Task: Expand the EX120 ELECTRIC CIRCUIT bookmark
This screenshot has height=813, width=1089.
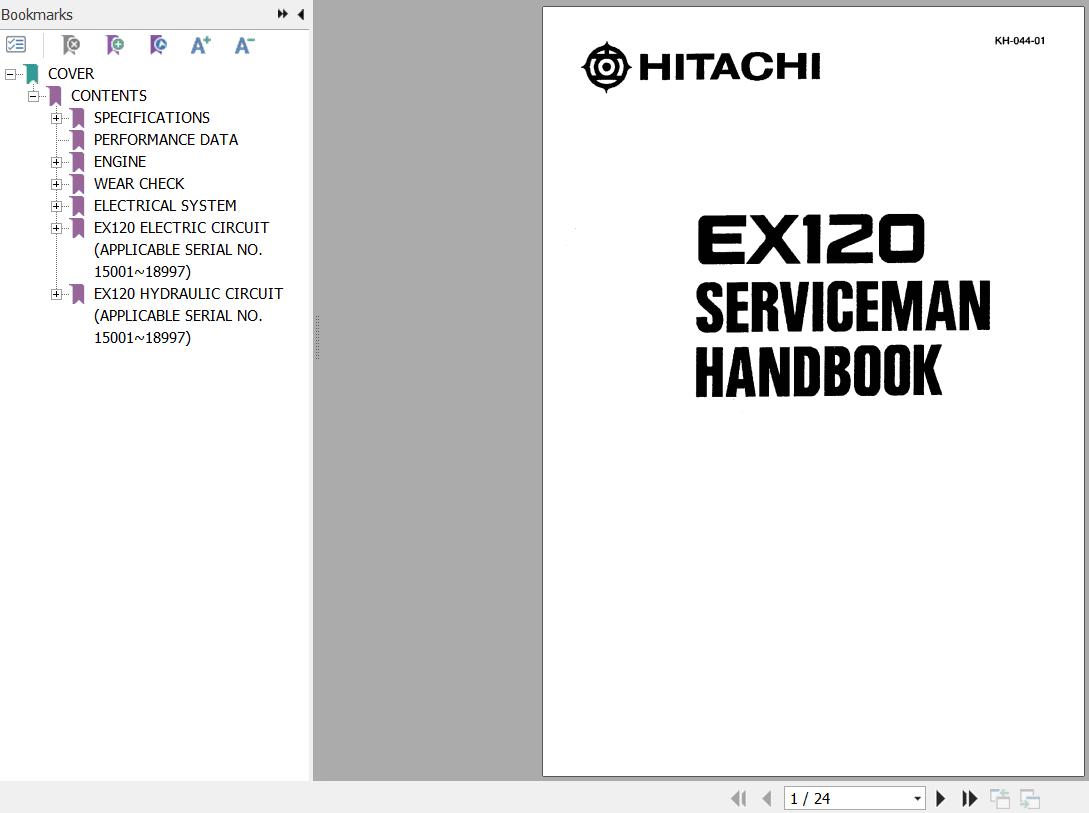Action: (x=56, y=228)
